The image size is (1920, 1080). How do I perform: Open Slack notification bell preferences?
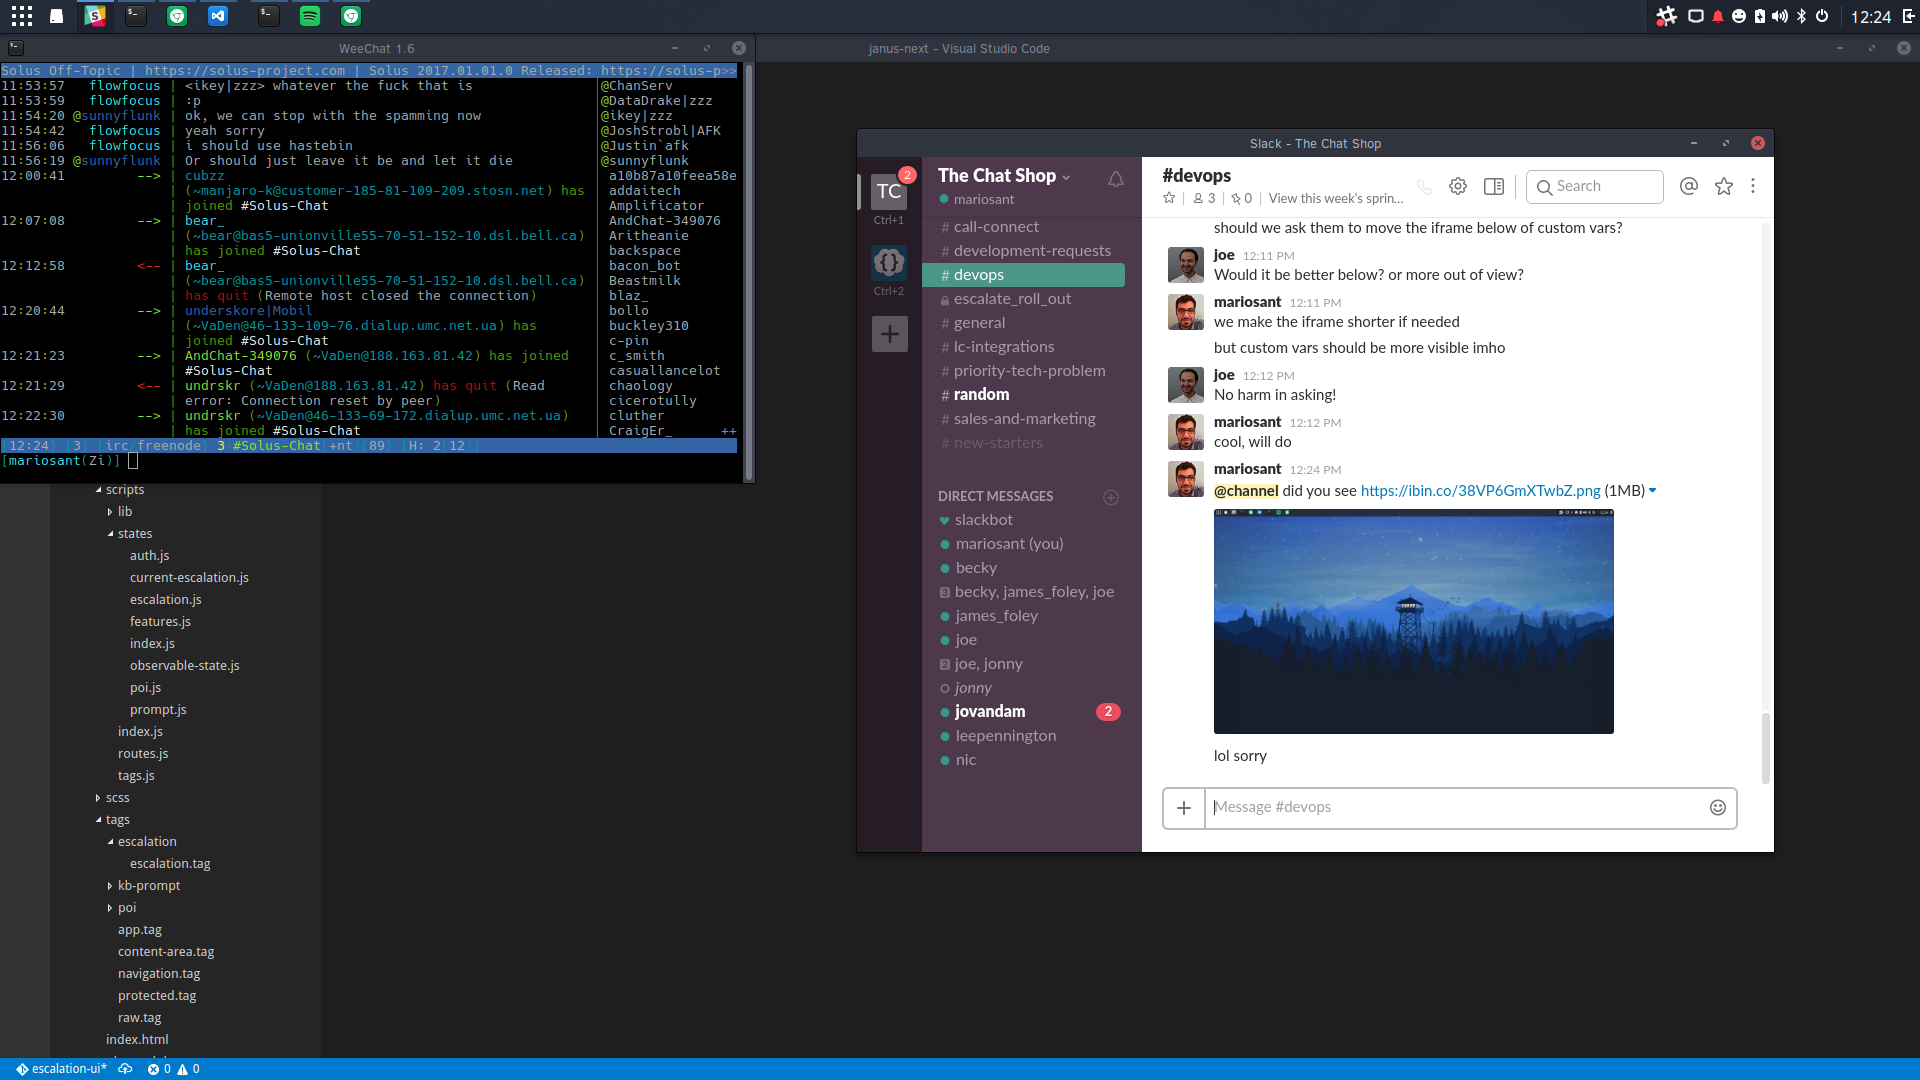(x=1115, y=179)
